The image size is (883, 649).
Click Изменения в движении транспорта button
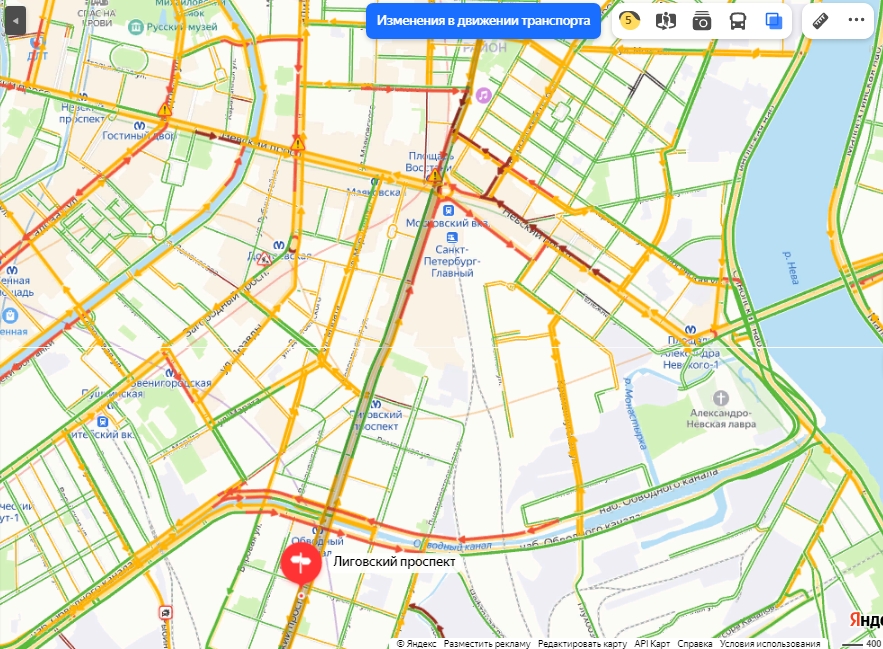click(x=483, y=21)
